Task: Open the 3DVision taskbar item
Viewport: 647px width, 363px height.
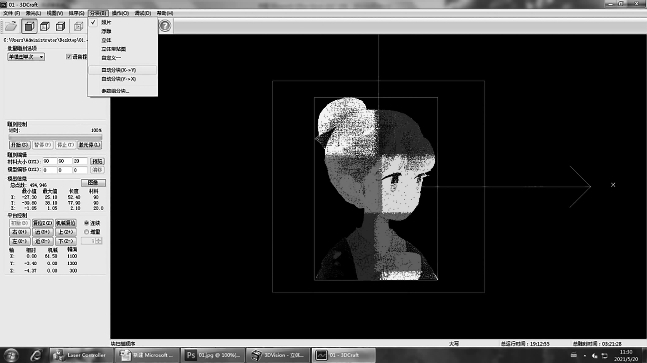Action: [x=279, y=355]
